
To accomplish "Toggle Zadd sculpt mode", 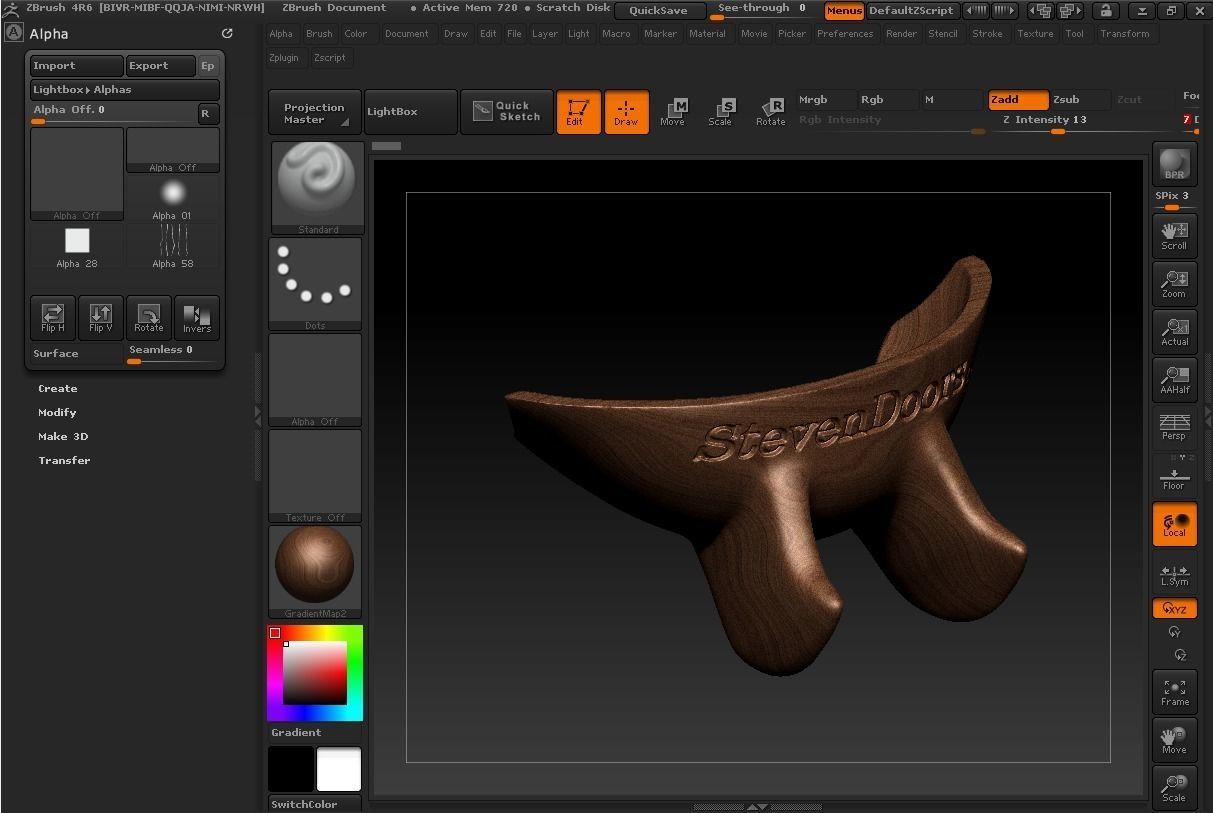I will (1018, 100).
